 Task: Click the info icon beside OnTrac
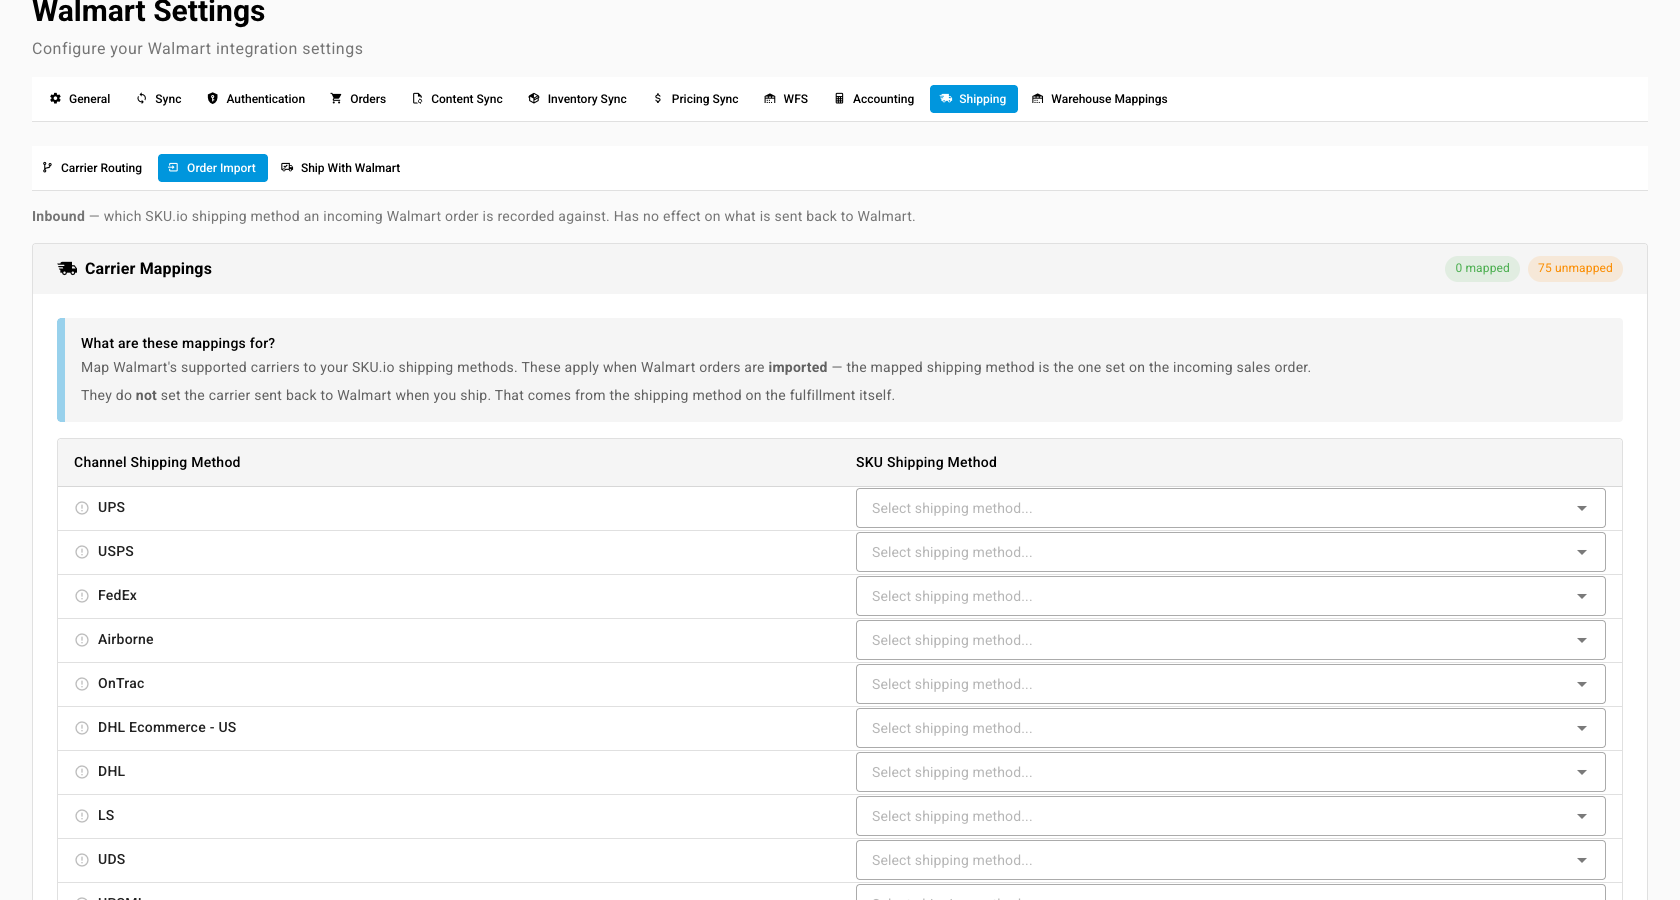(x=82, y=684)
